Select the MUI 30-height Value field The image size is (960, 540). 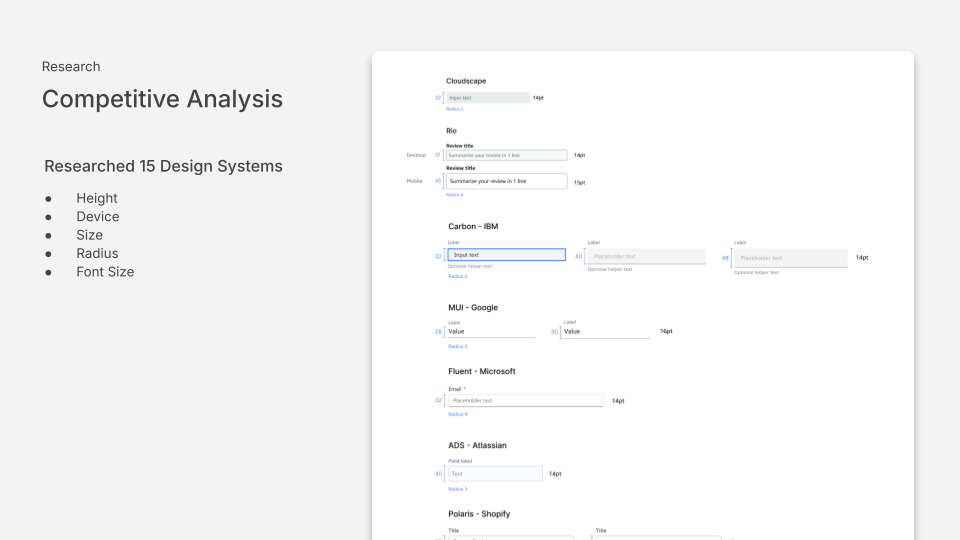[605, 331]
